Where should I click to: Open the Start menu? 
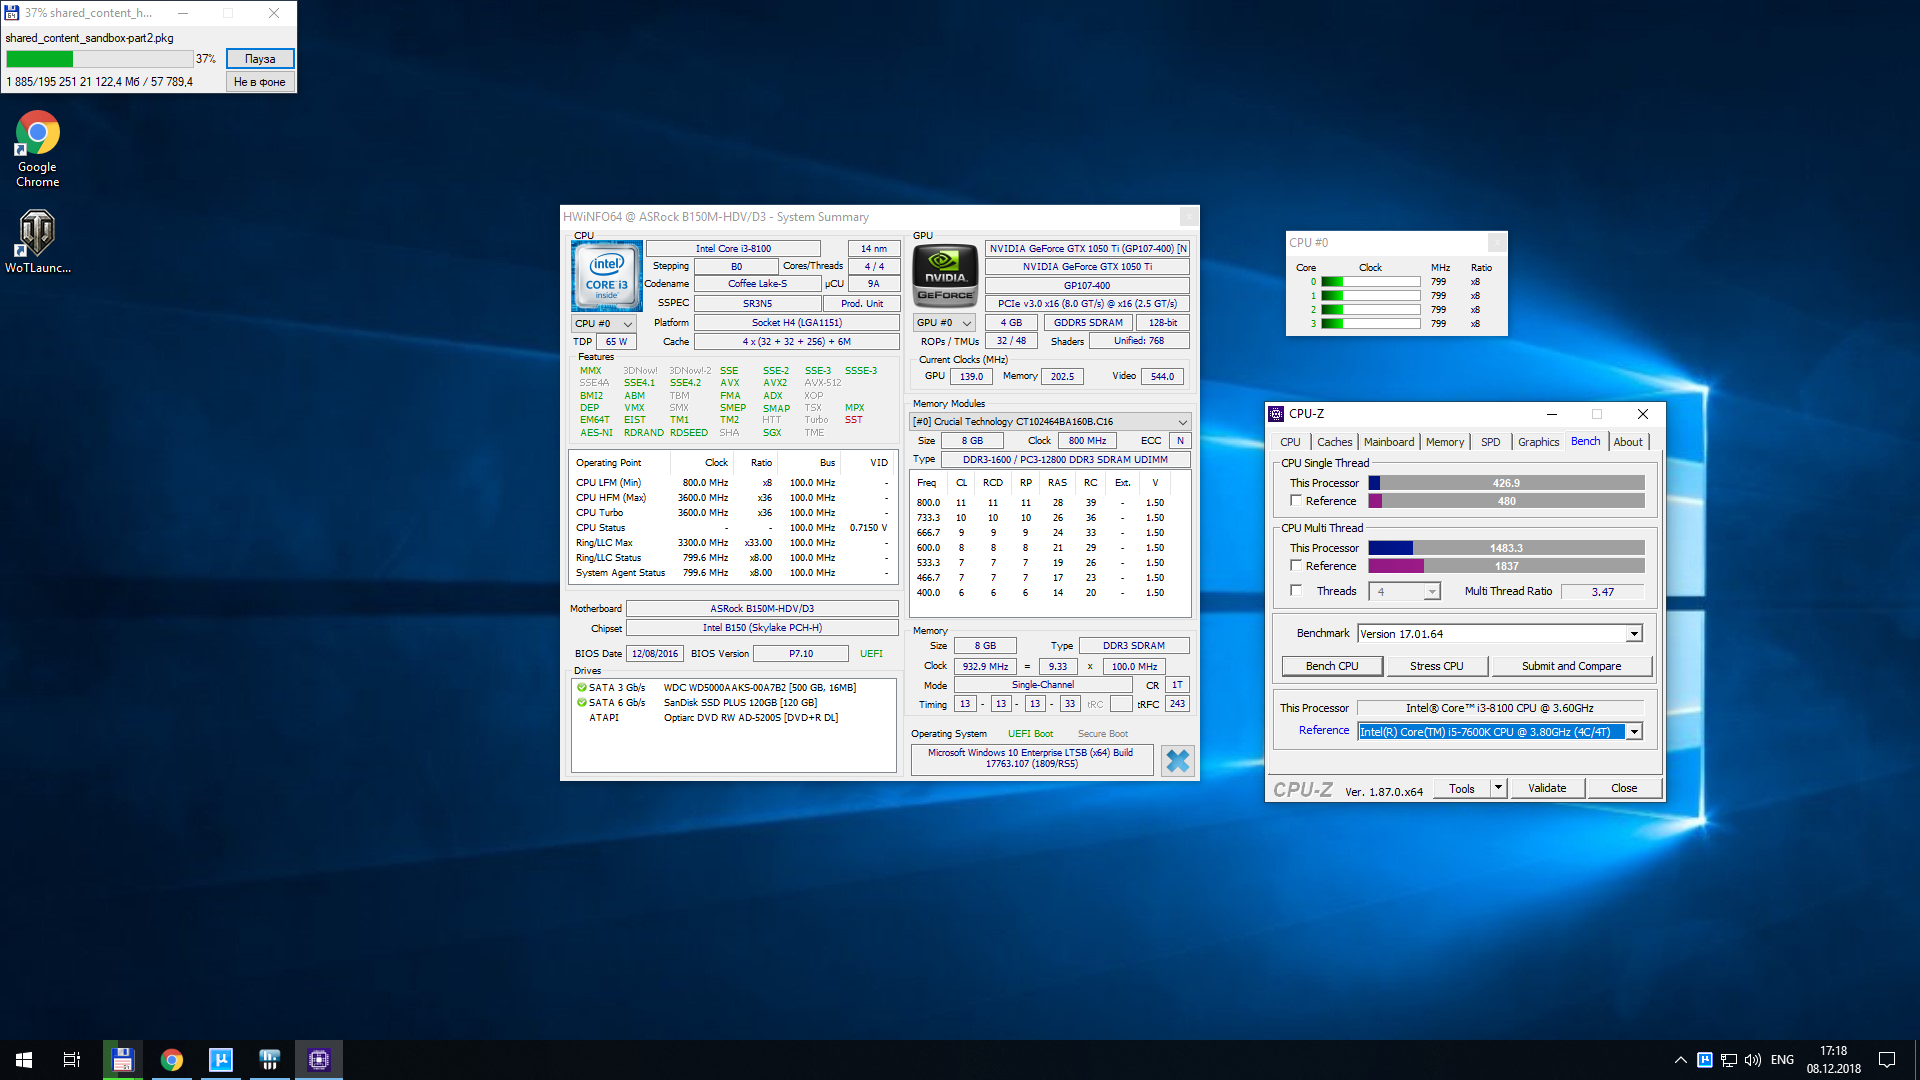pos(24,1060)
